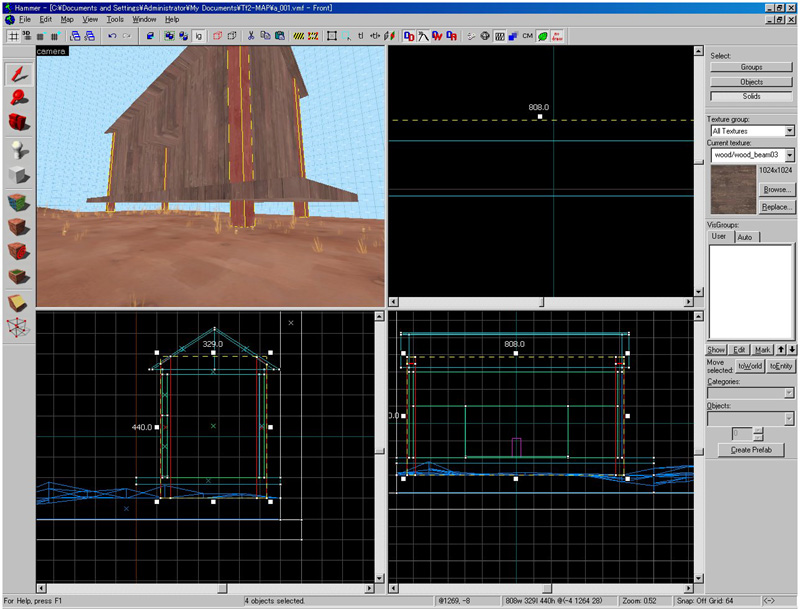Switch selection mode to Solids

coord(751,96)
